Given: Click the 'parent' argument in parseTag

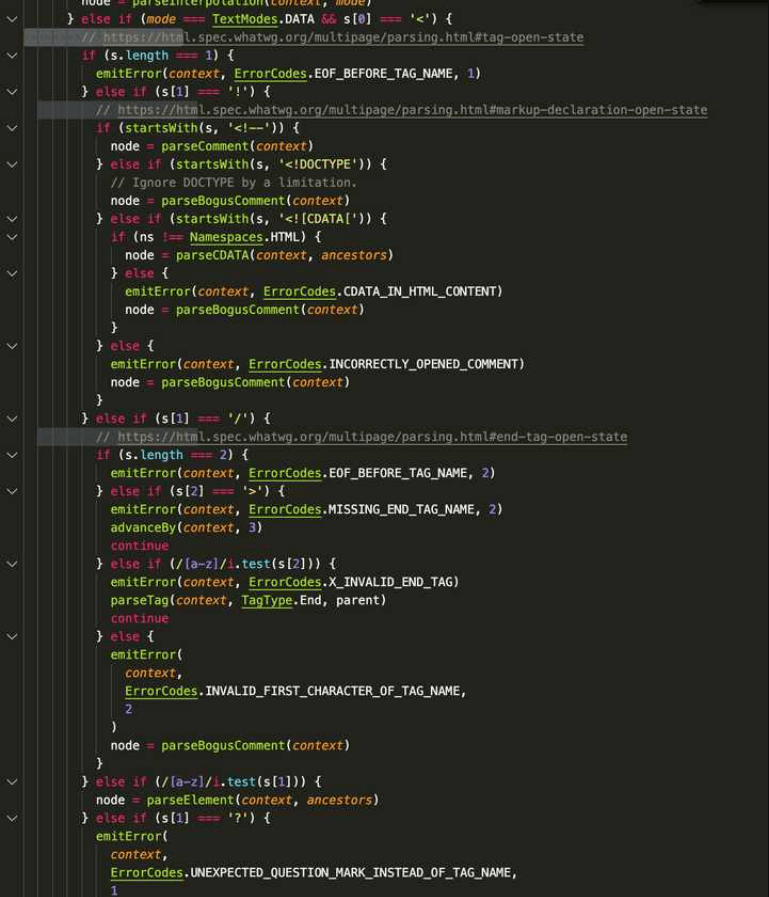Looking at the screenshot, I should point(358,601).
